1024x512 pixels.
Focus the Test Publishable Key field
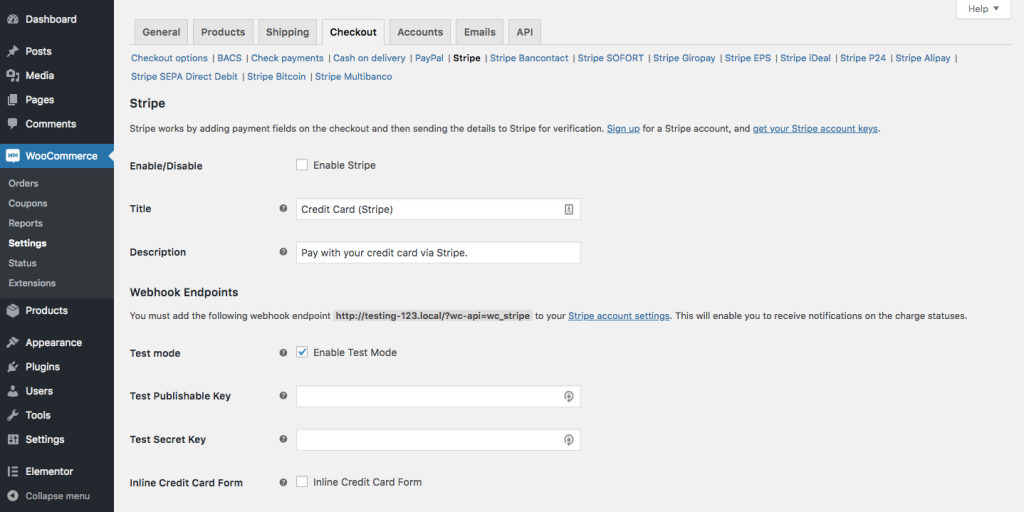click(438, 396)
